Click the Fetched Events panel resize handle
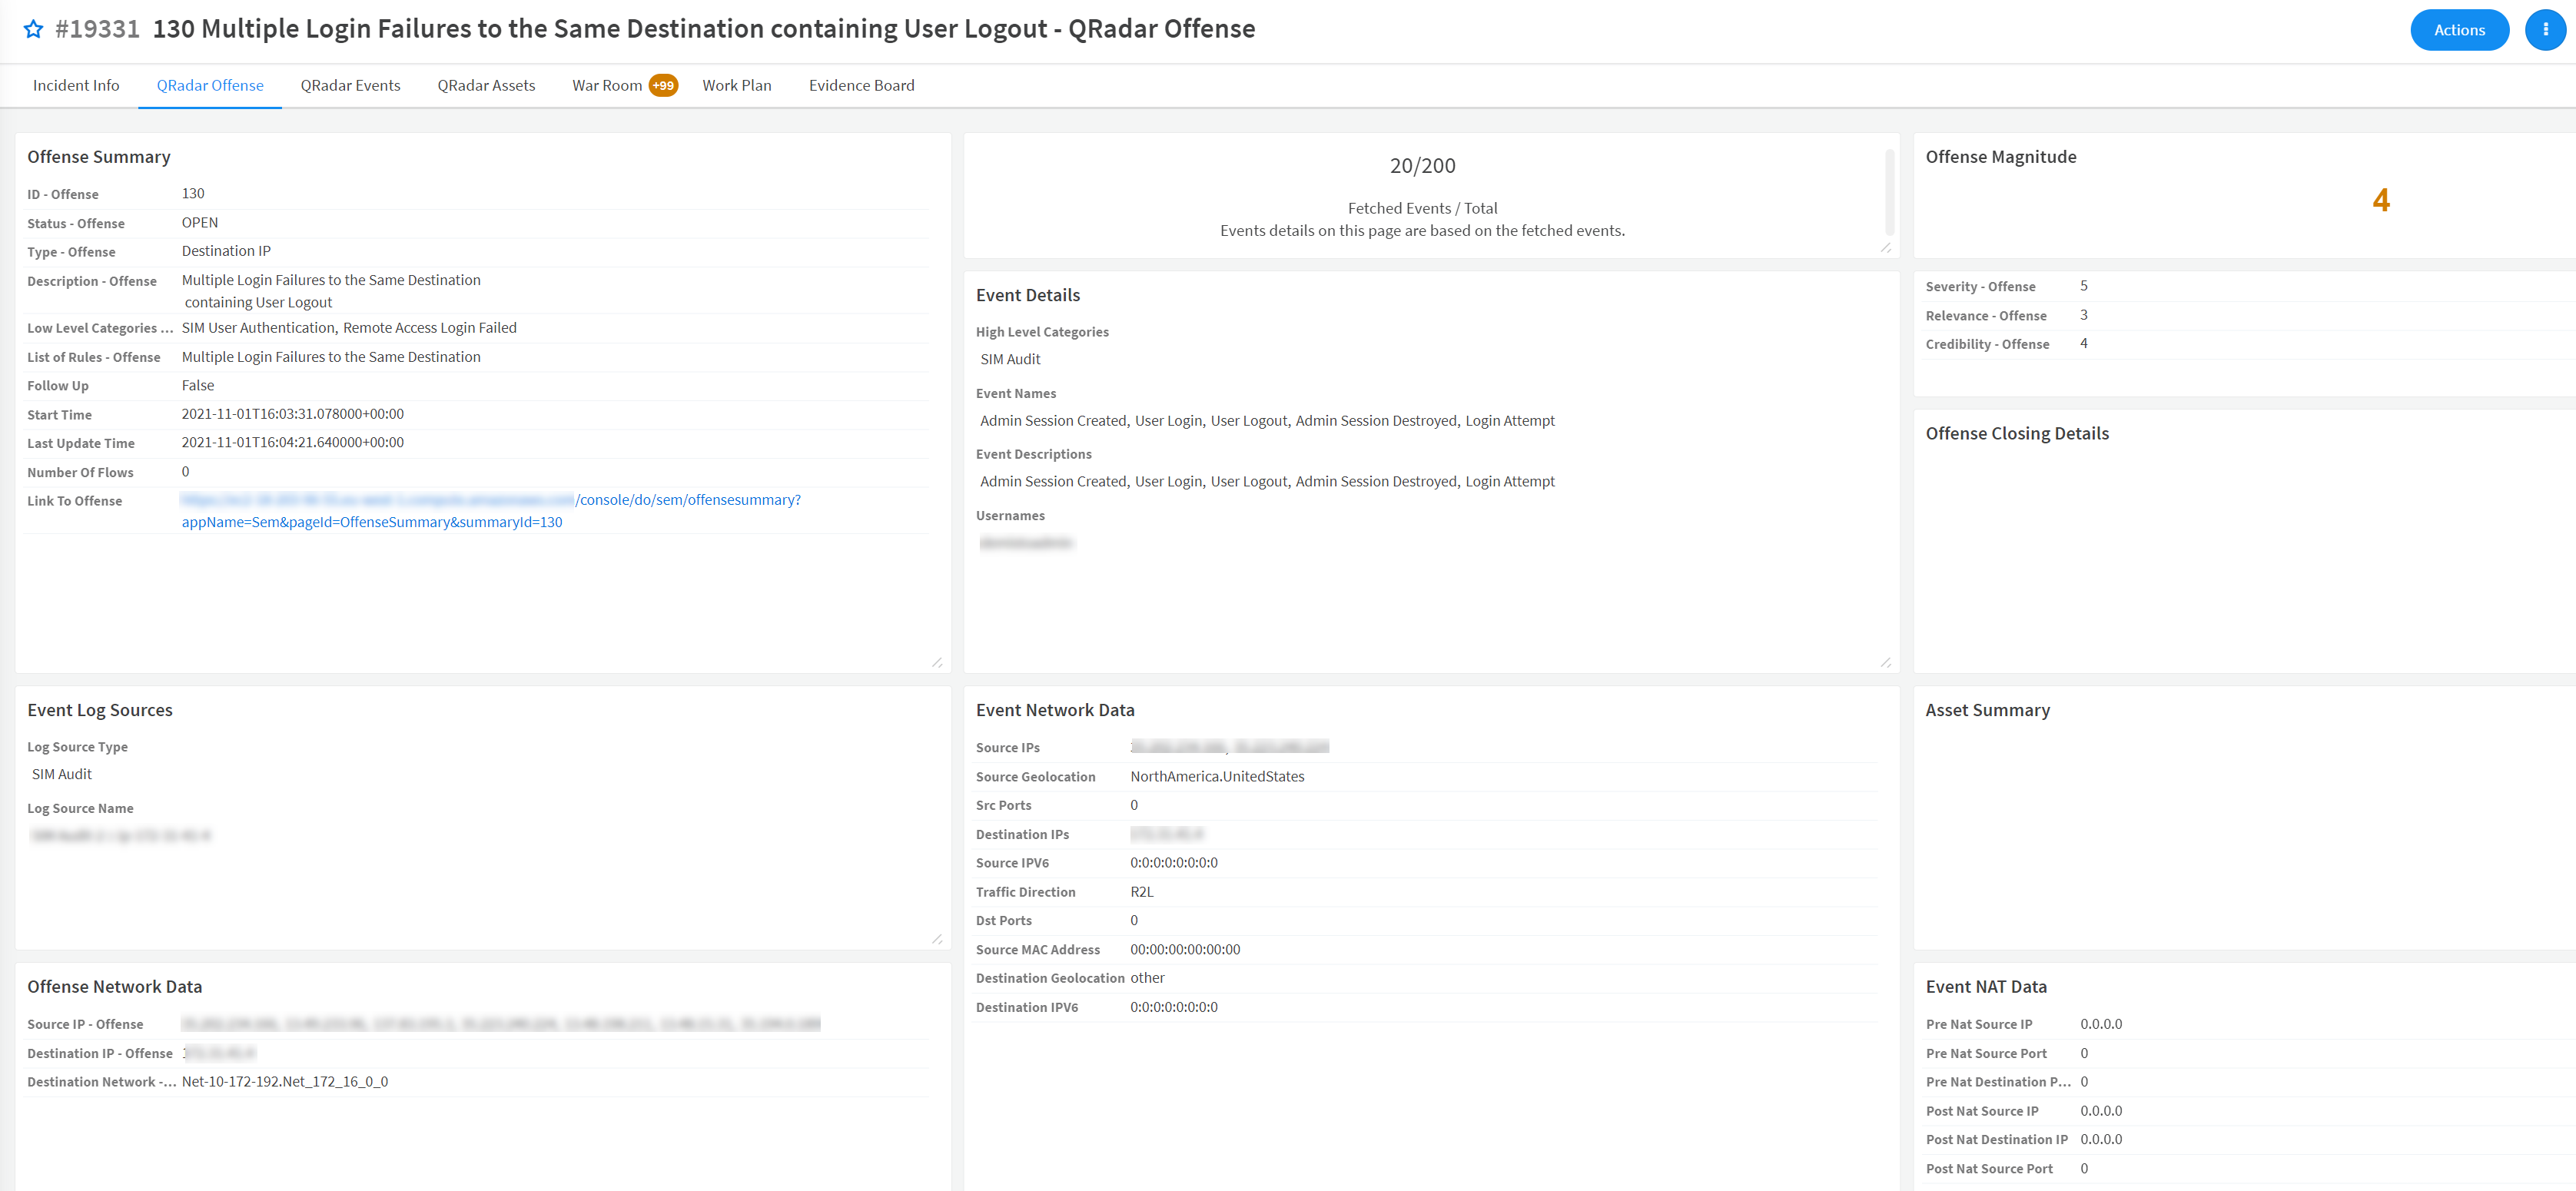This screenshot has height=1191, width=2576. click(x=1885, y=247)
